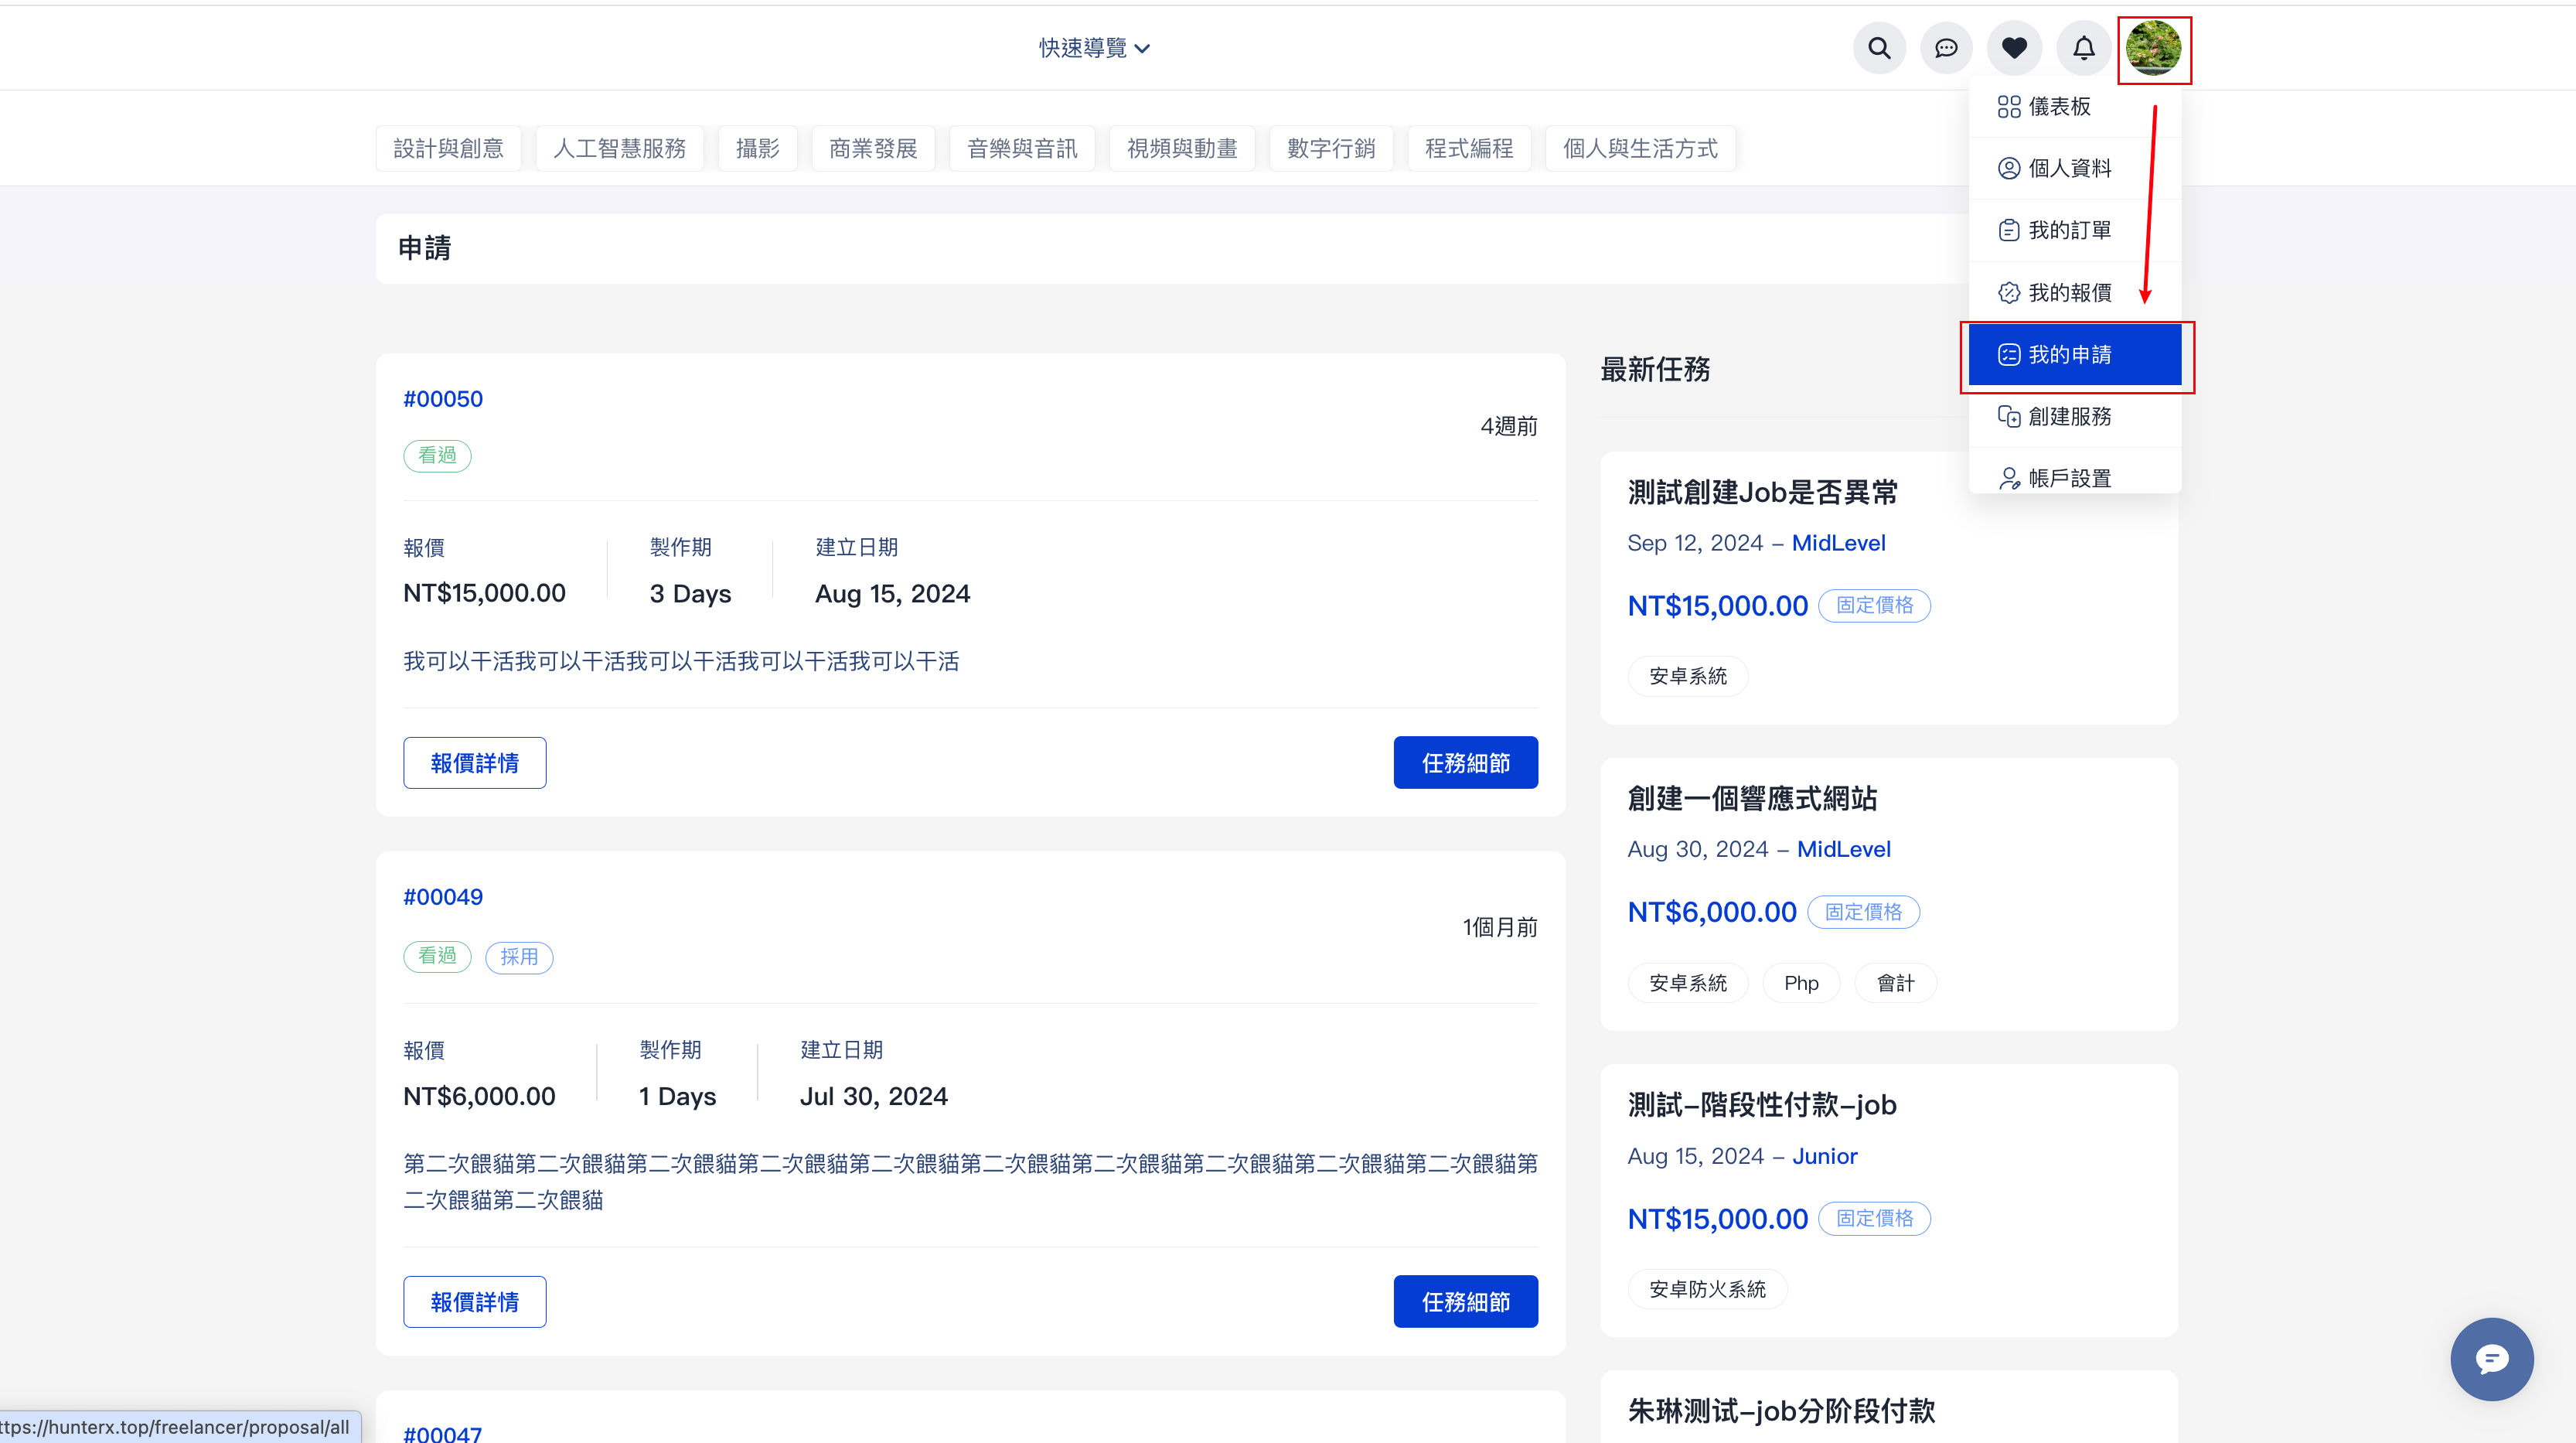
Task: Select 我的申請 highlighted menu item
Action: (x=2072, y=354)
